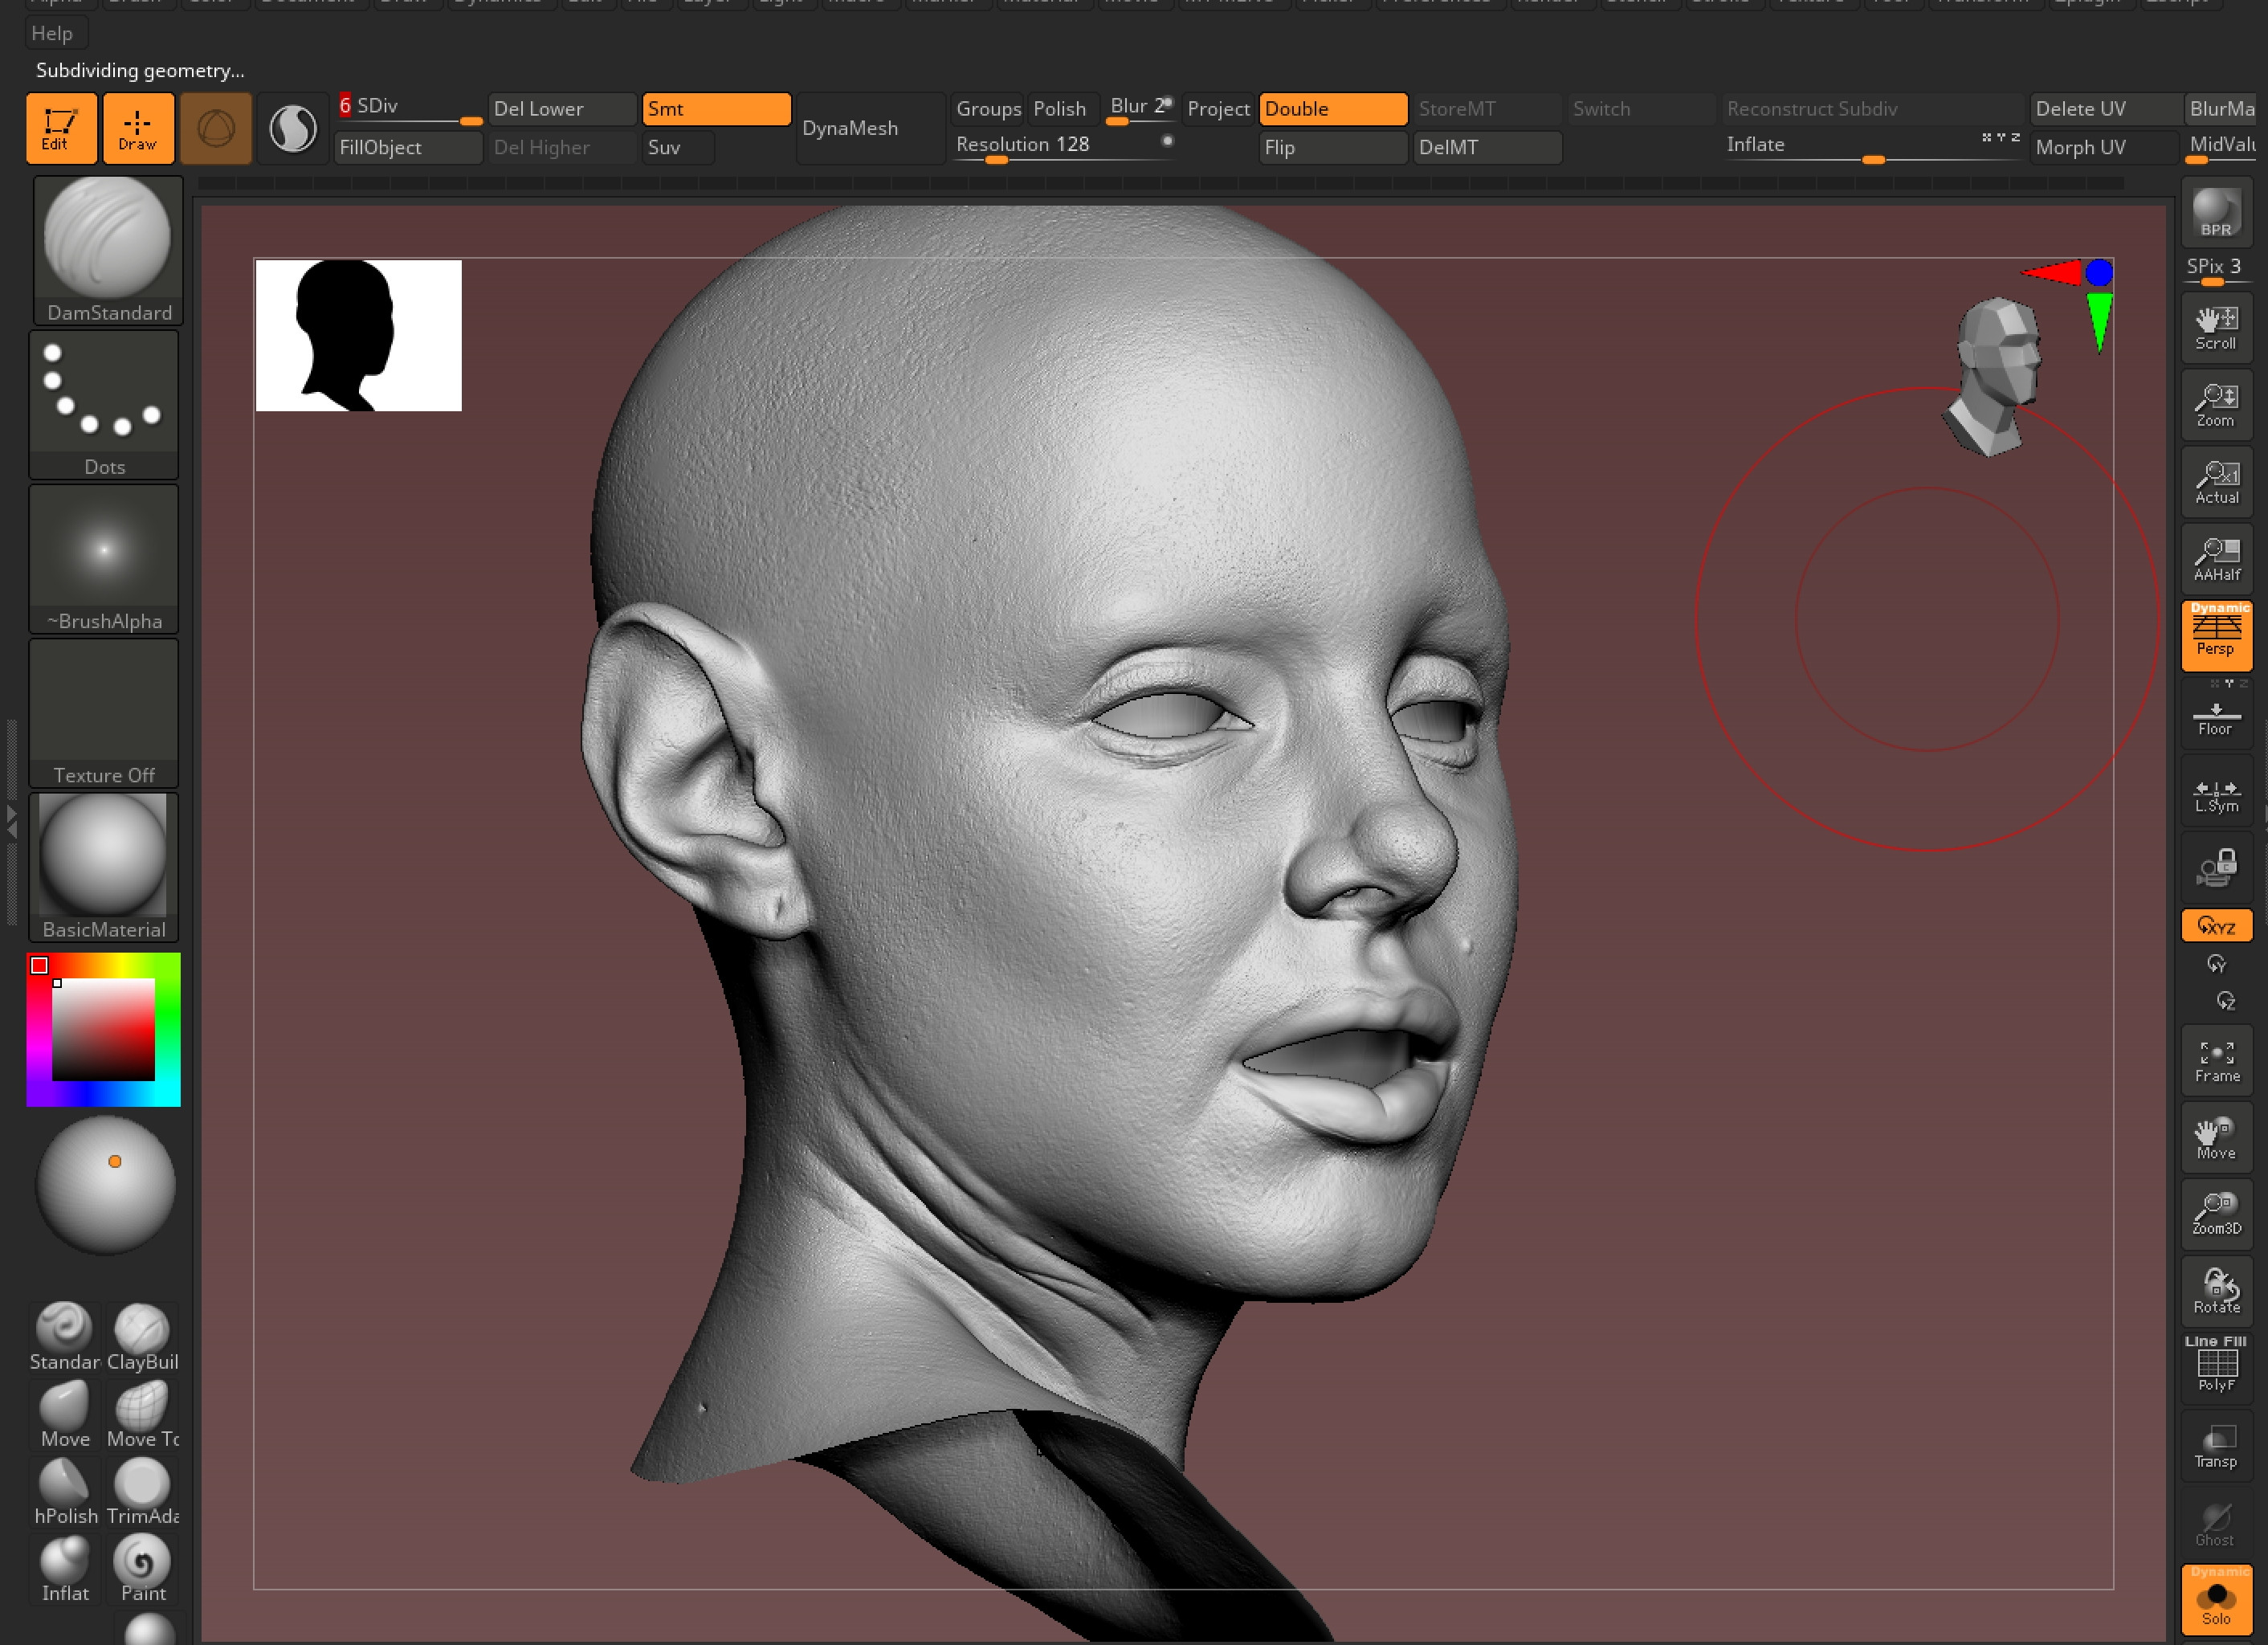Activate Draw mode button

tap(138, 128)
